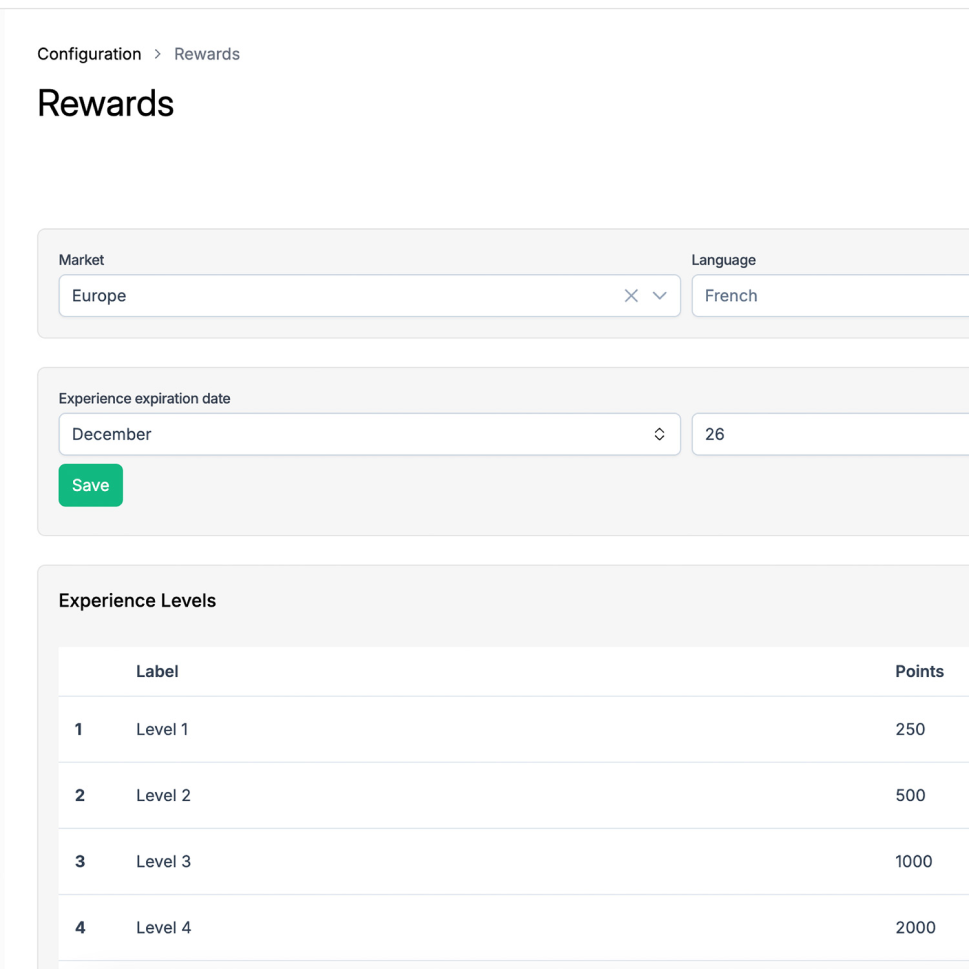The image size is (969, 969).
Task: Select the Level 3 label cell
Action: [x=163, y=861]
